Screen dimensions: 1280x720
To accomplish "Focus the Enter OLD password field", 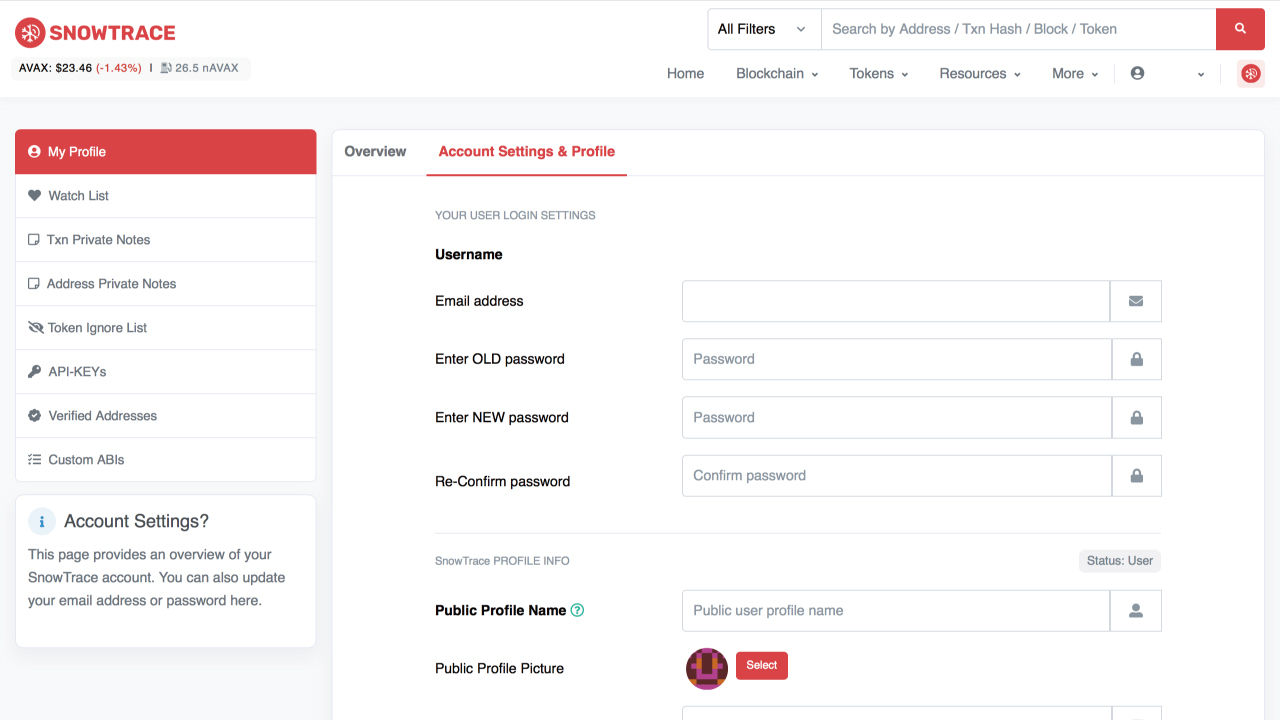I will click(897, 359).
